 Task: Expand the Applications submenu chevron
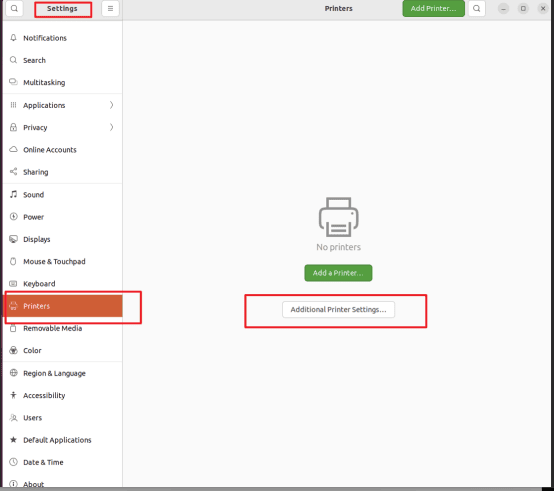click(111, 105)
